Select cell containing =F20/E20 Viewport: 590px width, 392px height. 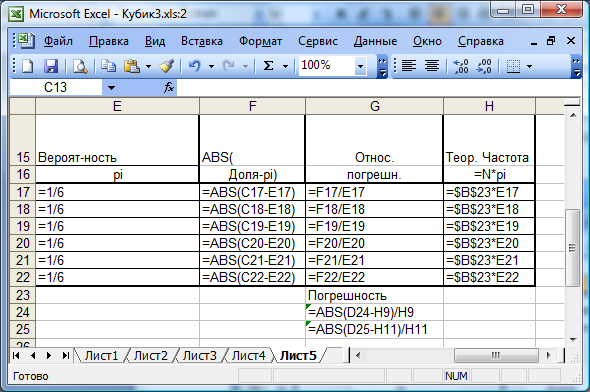tap(374, 243)
